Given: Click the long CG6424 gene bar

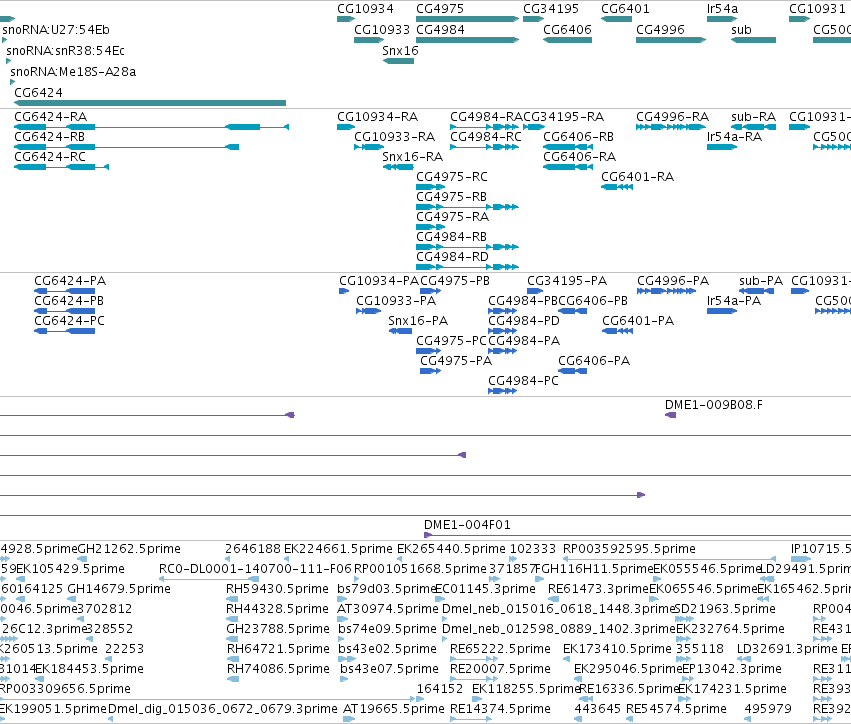Looking at the screenshot, I should [150, 103].
